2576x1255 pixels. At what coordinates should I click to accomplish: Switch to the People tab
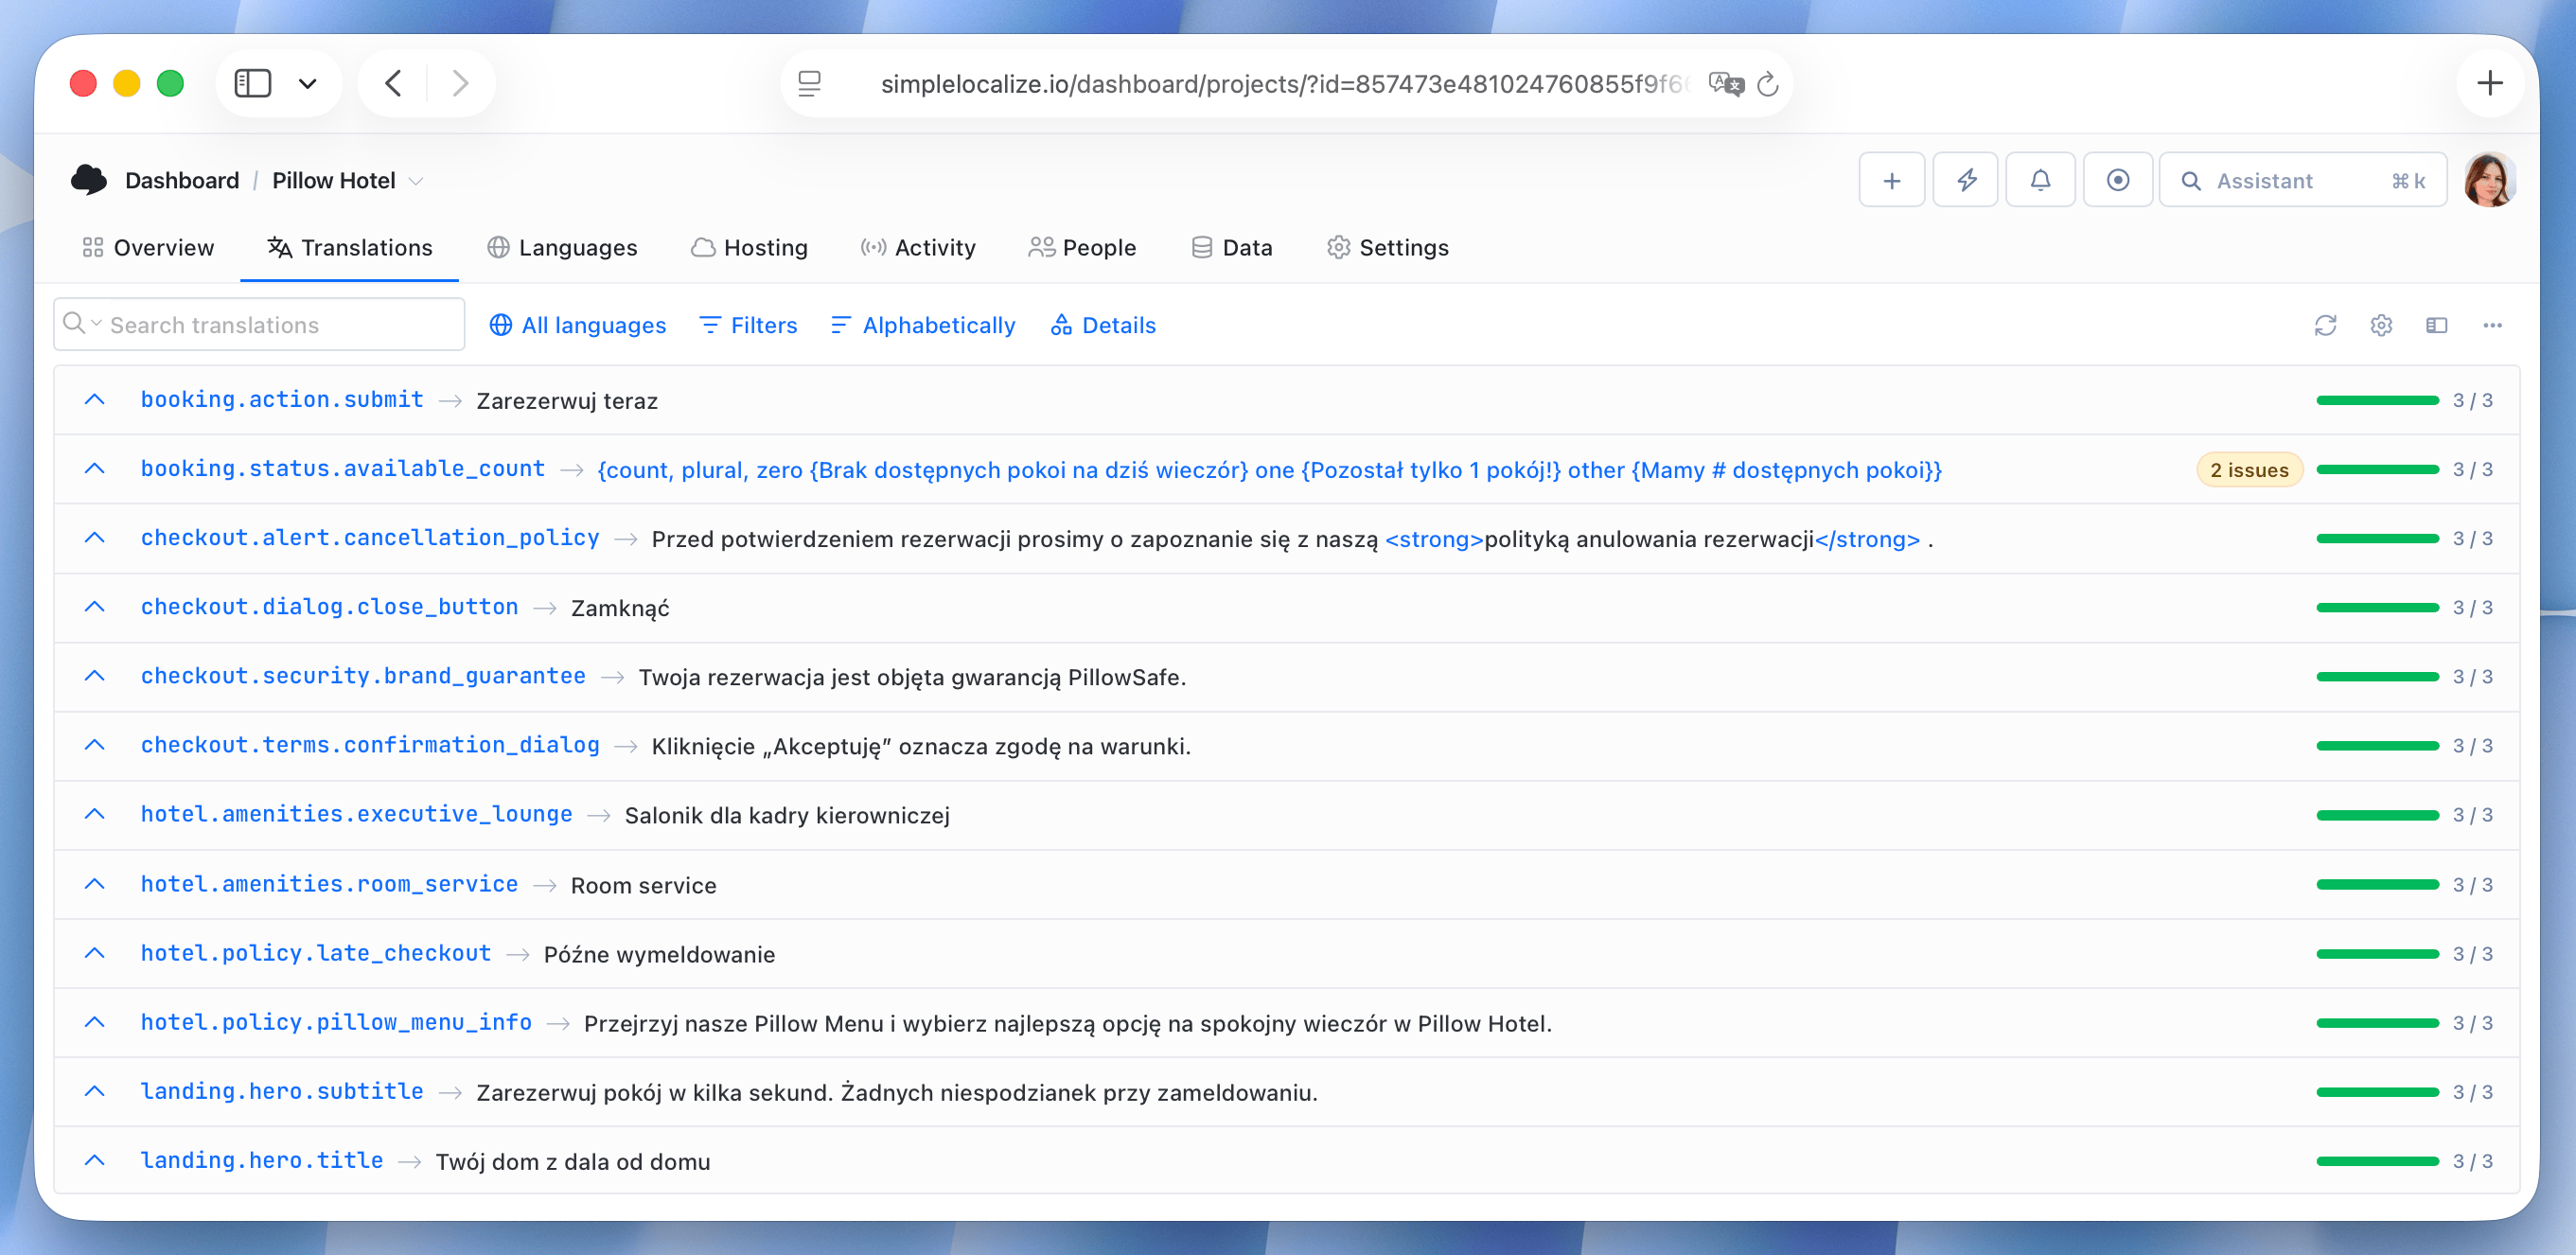[x=1082, y=247]
